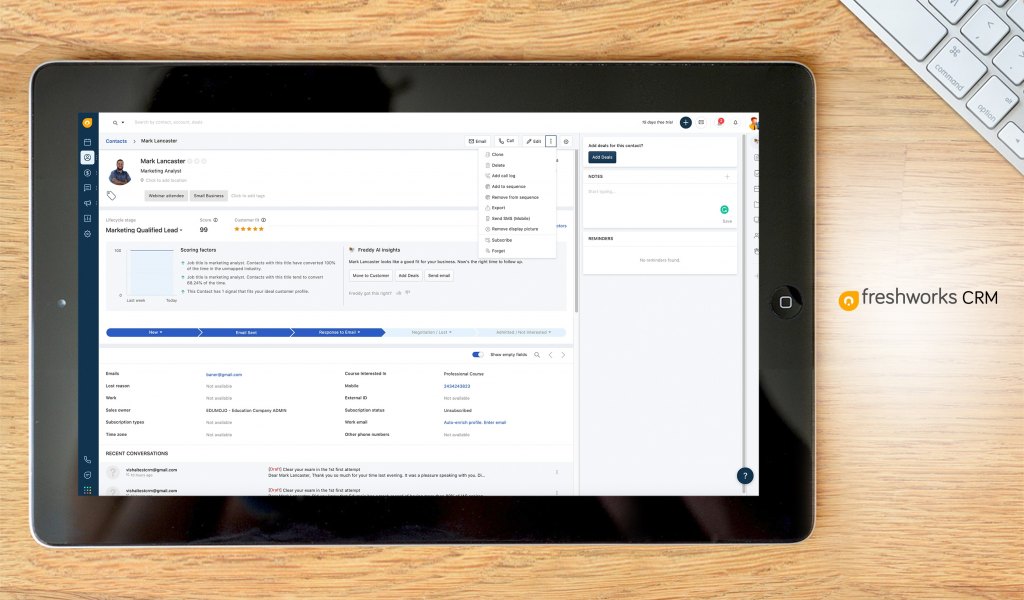Click the fifth star in the customer rating

261,228
